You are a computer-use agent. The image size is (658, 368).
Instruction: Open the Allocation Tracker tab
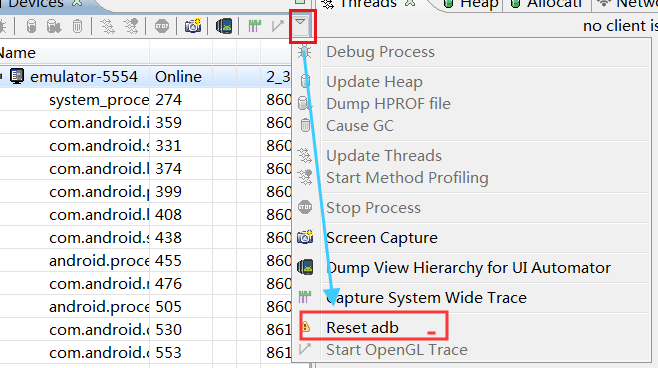548,4
